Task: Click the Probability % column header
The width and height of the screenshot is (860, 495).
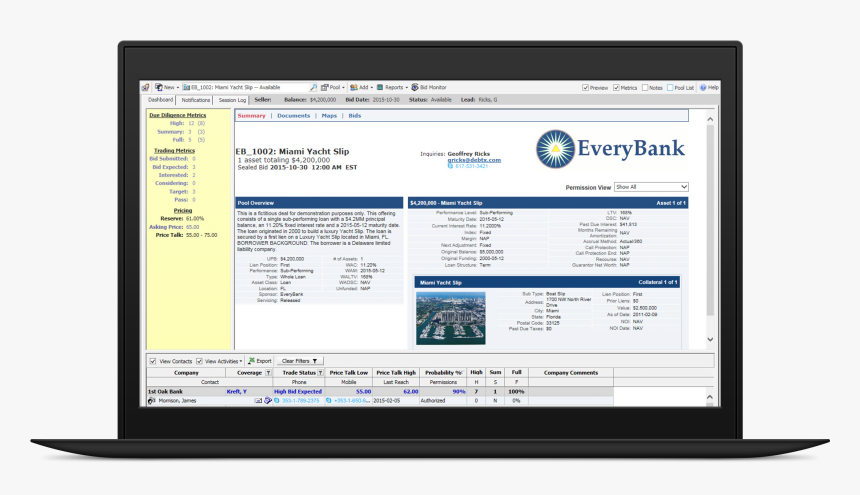Action: click(x=443, y=373)
